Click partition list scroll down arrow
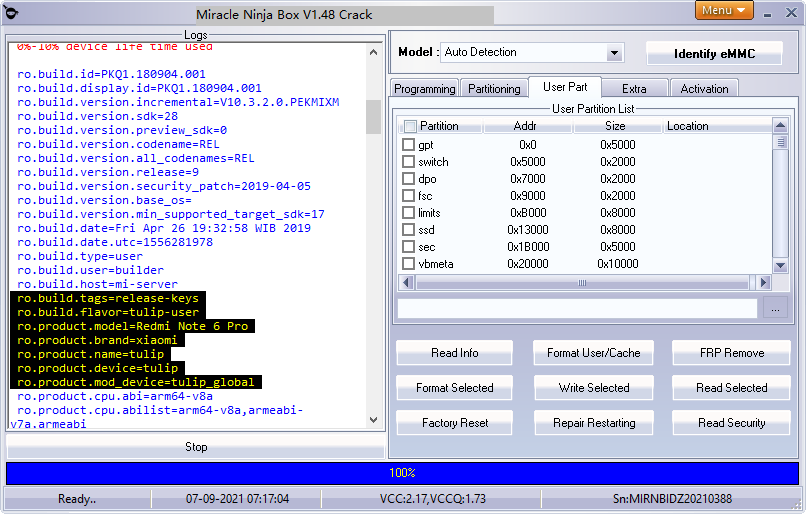 (780, 266)
